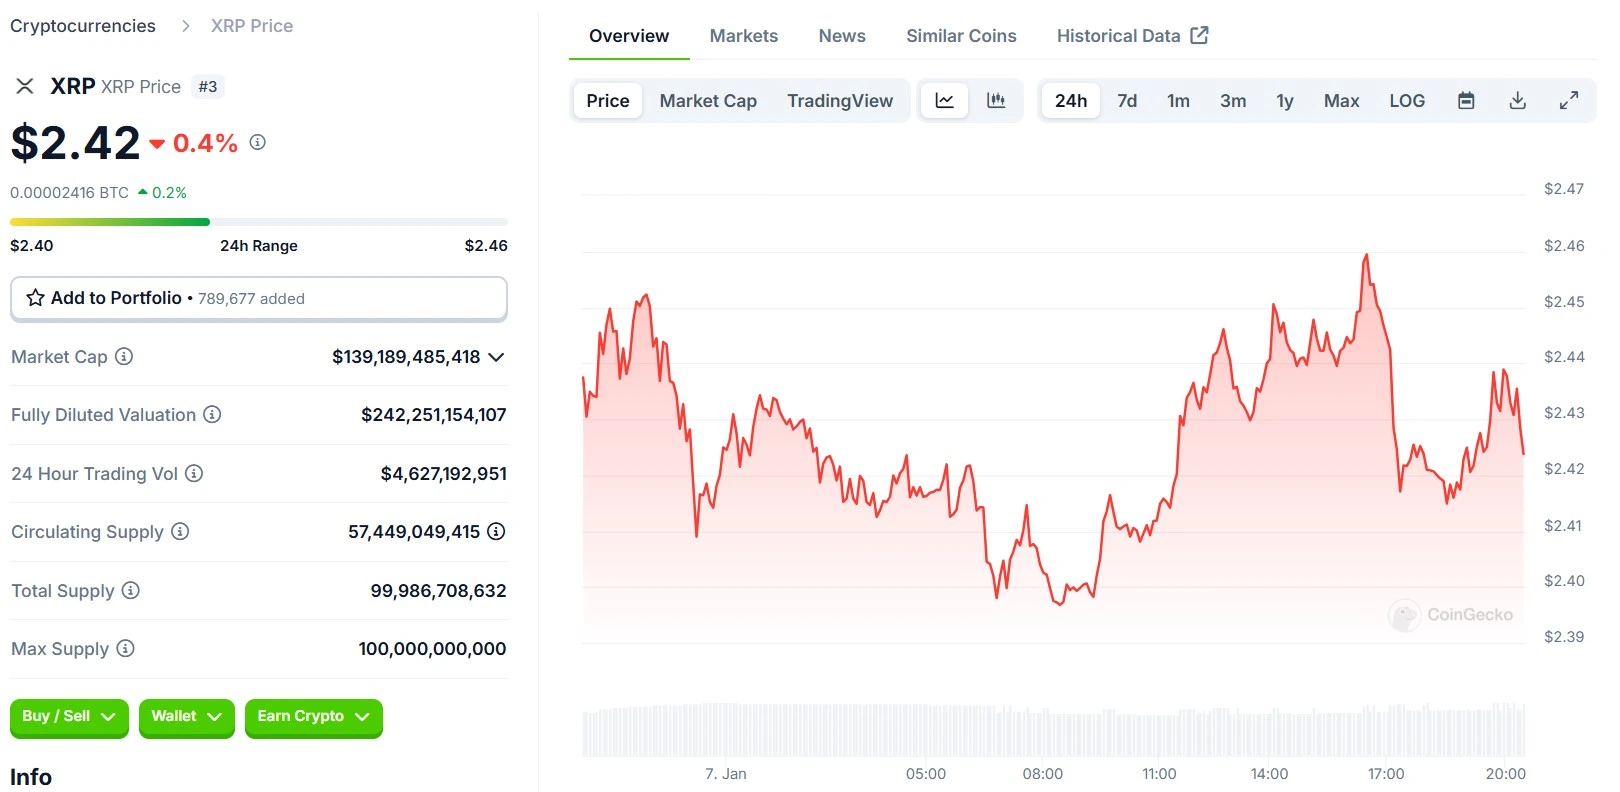Go to Cryptocurrencies breadcrumb link
1620x792 pixels.
(x=83, y=26)
